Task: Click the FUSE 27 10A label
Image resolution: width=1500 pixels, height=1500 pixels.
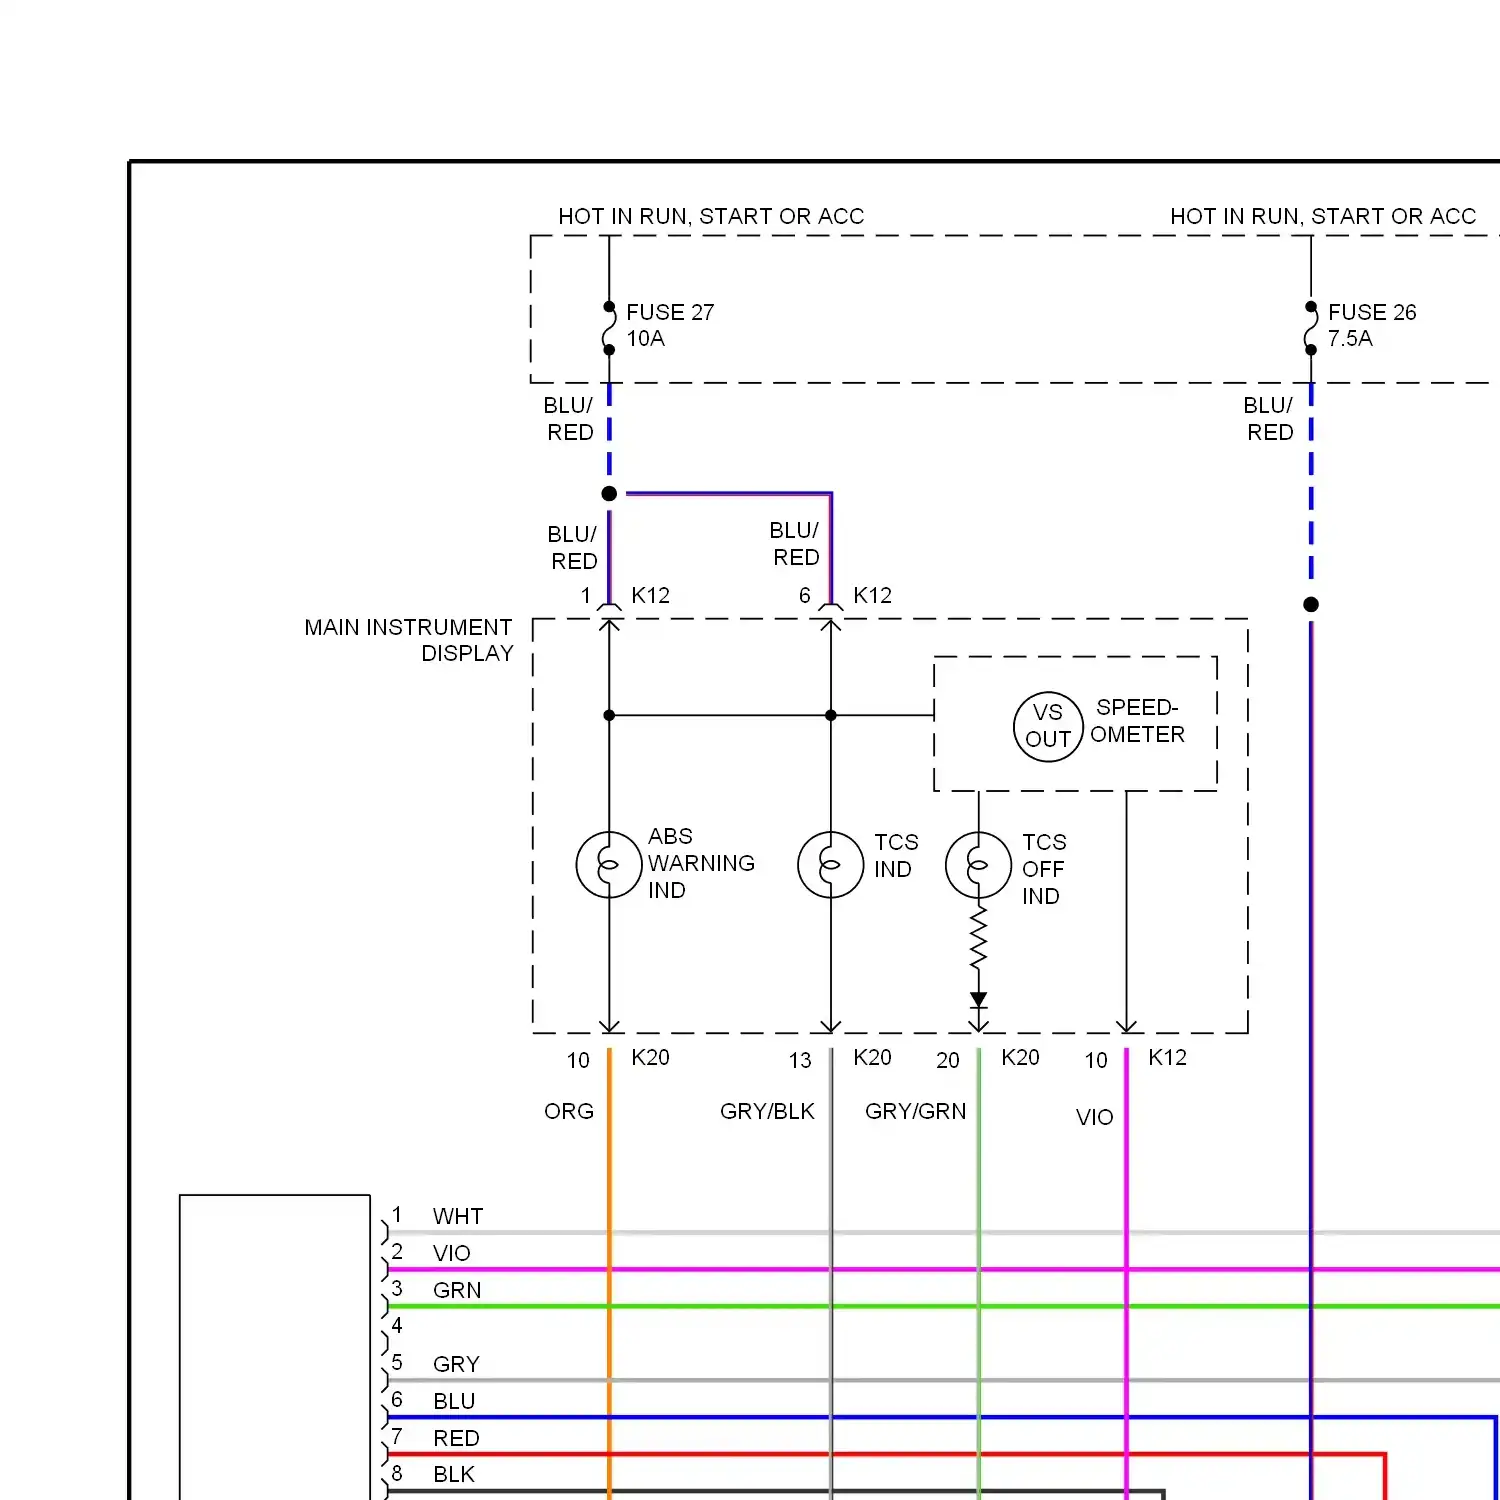Action: point(670,325)
